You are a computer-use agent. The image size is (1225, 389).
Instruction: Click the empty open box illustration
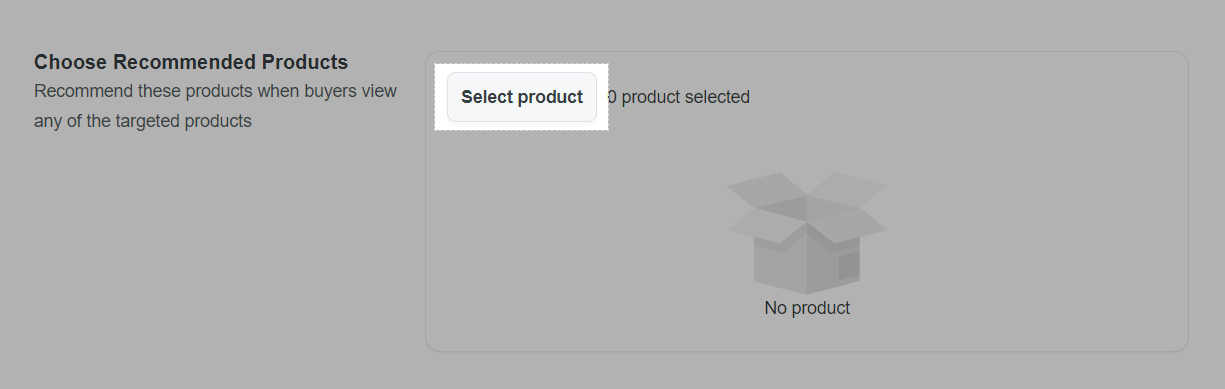coord(807,233)
